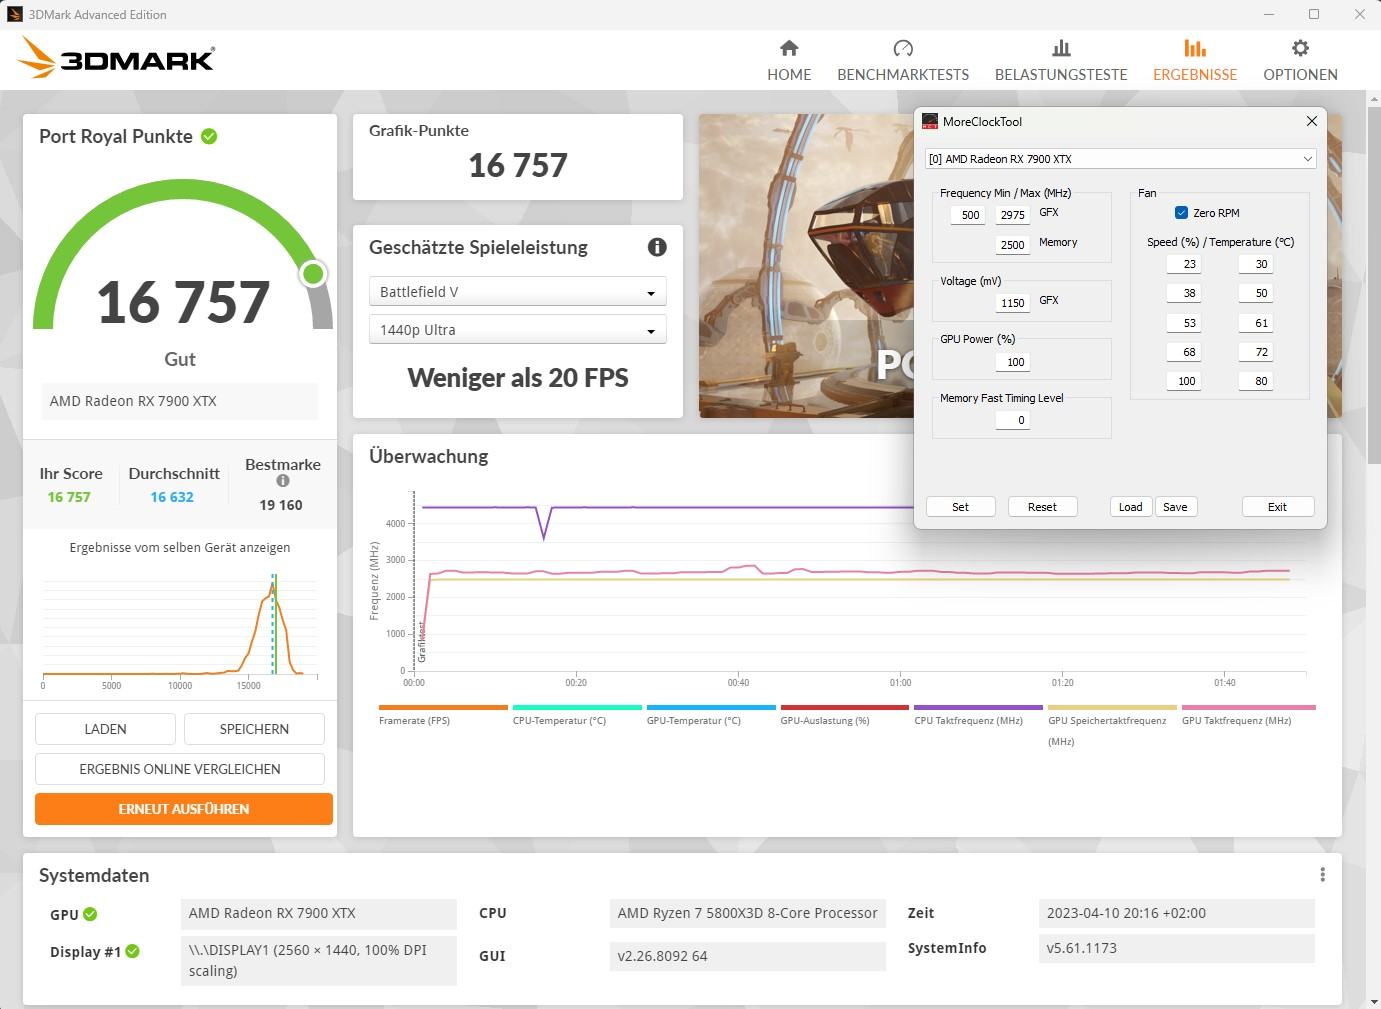Click the Durchschnitt score 16 632
This screenshot has width=1381, height=1009.
click(x=172, y=497)
